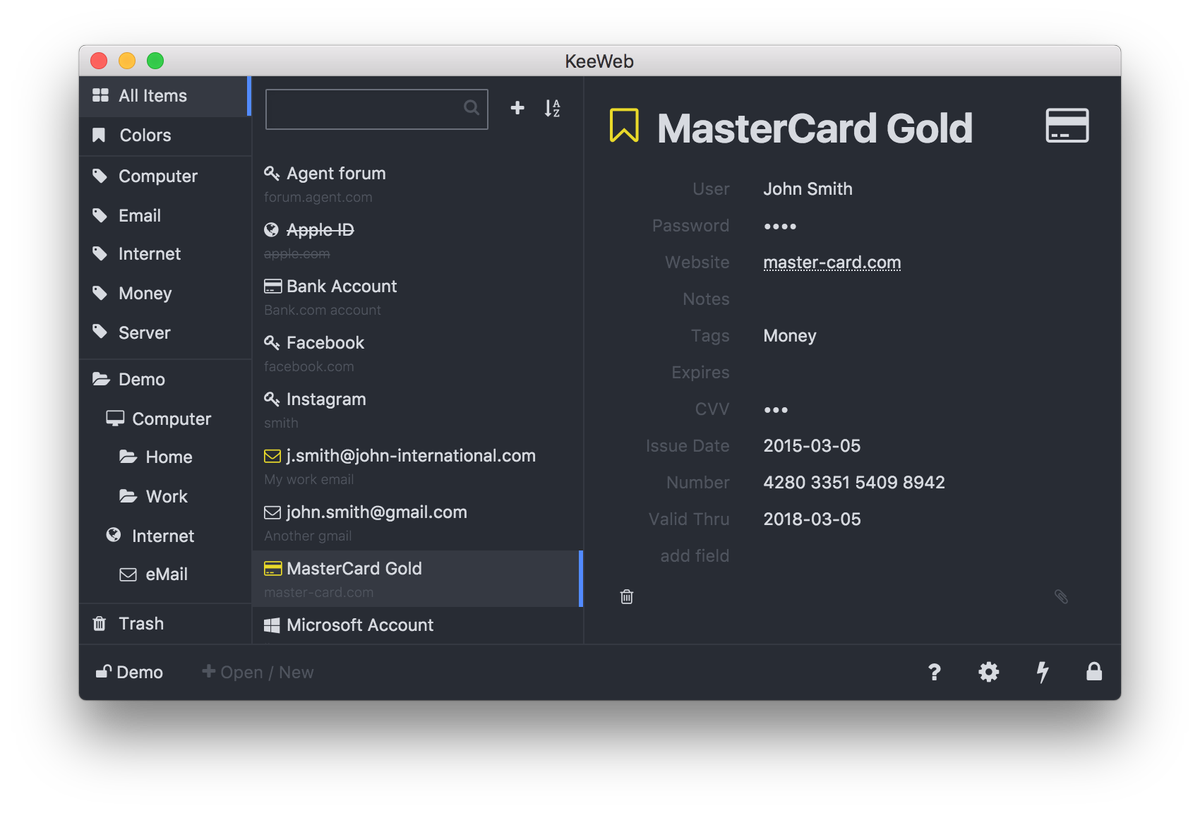Click the credit card icon in details header
The width and height of the screenshot is (1200, 813).
pyautogui.click(x=1067, y=126)
